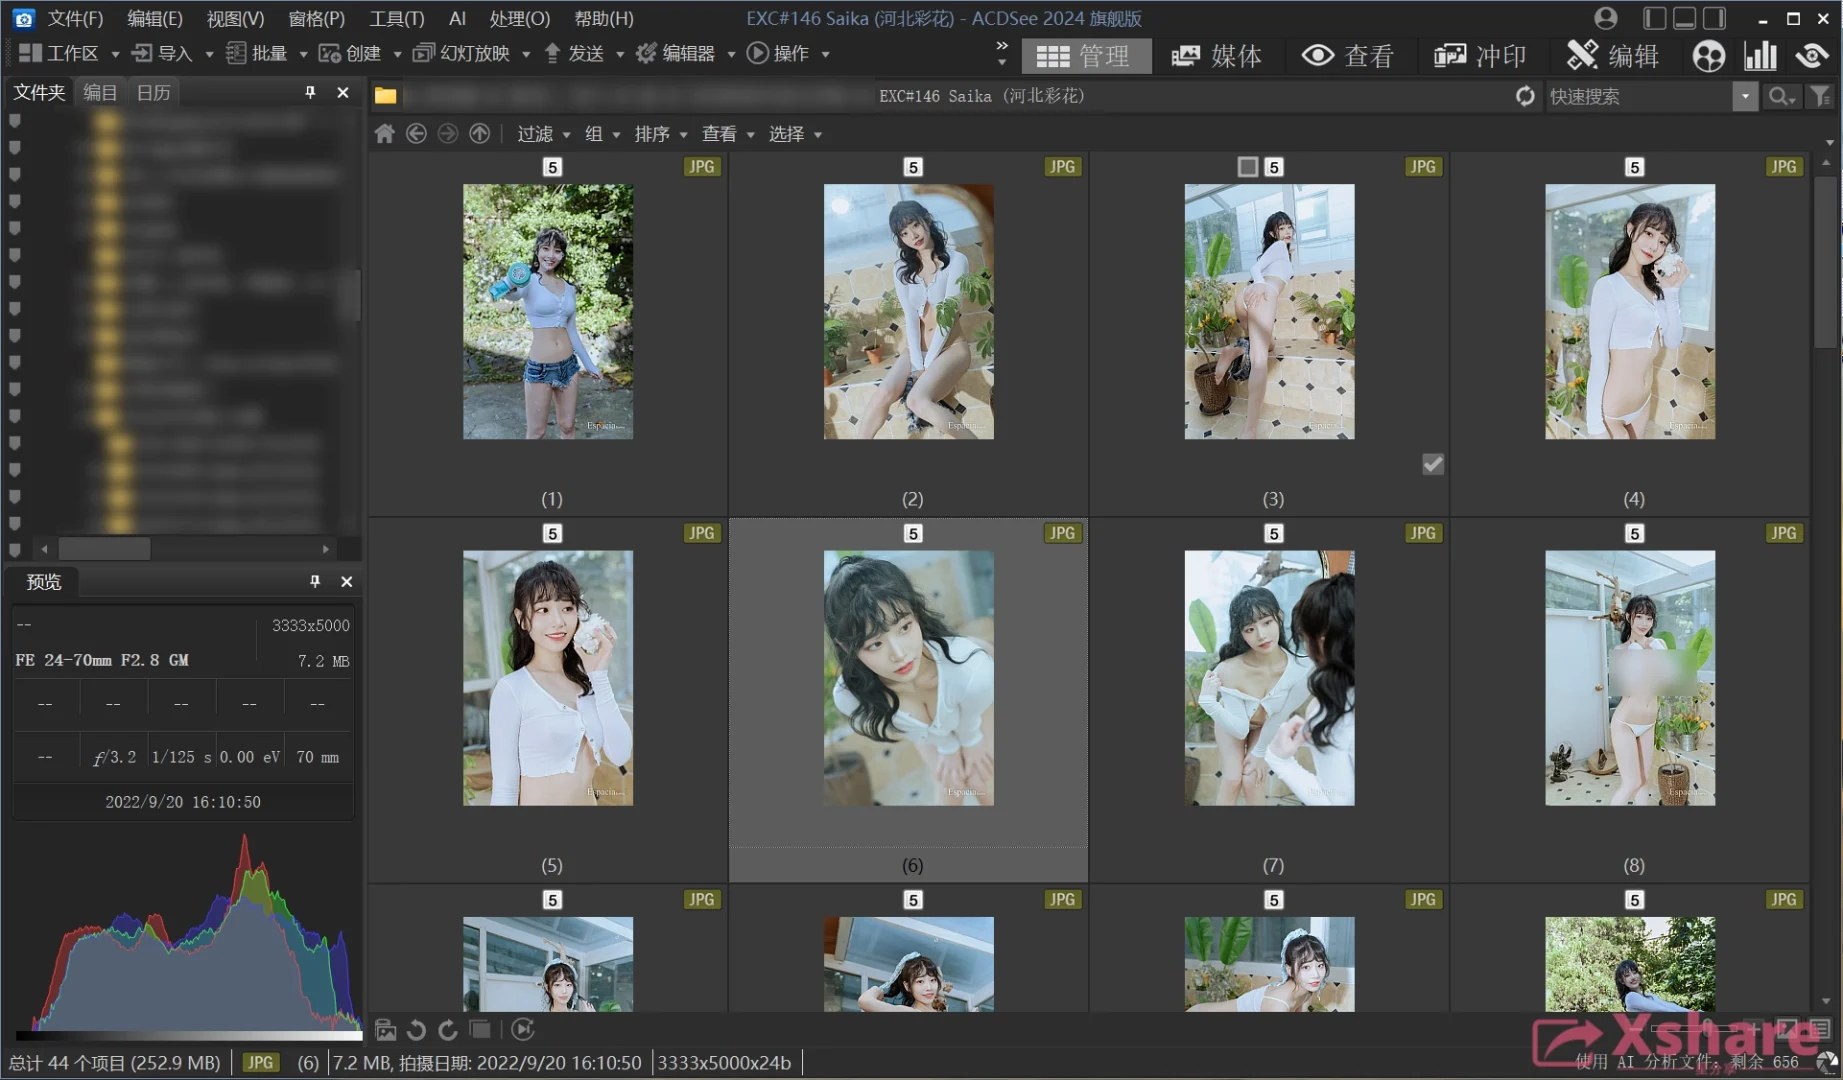Viewport: 1843px width, 1080px height.
Task: Click the JPG badge on thumbnail (8)
Action: pos(1784,533)
